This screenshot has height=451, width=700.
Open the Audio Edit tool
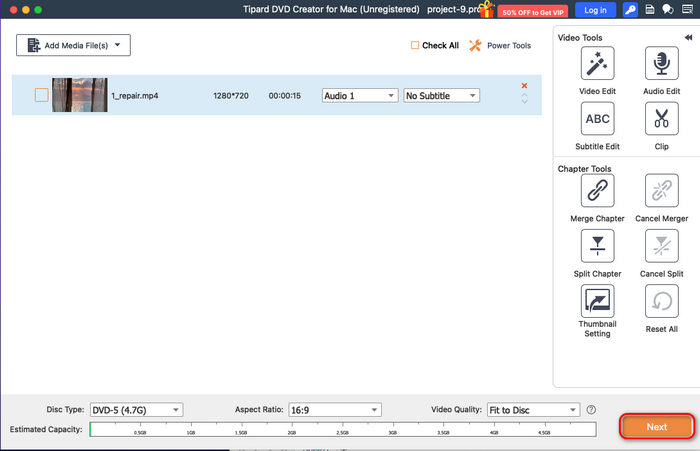pyautogui.click(x=662, y=63)
